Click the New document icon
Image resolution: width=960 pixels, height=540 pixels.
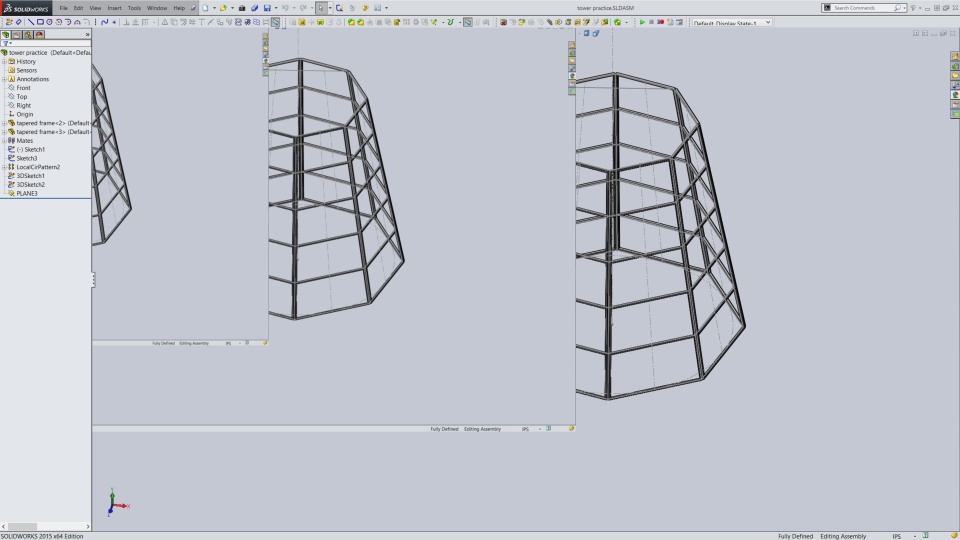[x=206, y=8]
